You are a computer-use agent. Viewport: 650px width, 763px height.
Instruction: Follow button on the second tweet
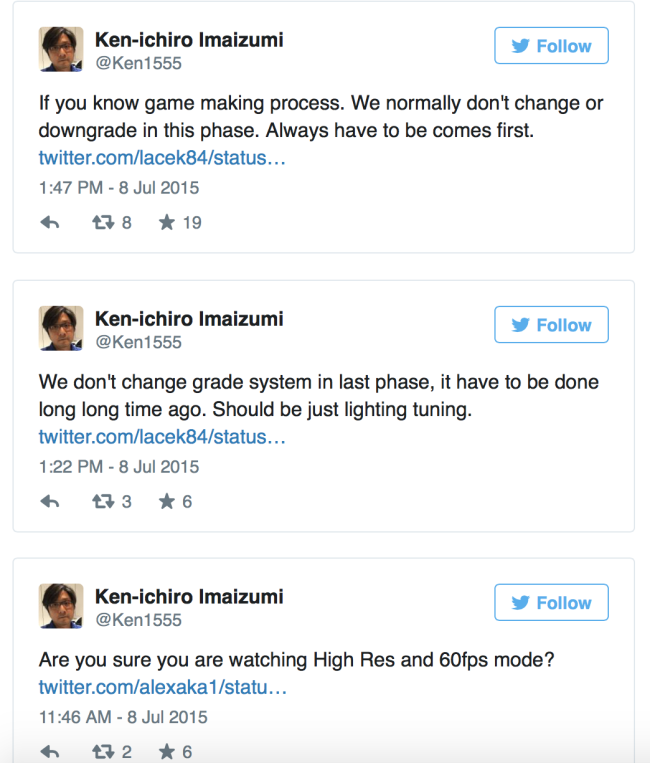(551, 325)
